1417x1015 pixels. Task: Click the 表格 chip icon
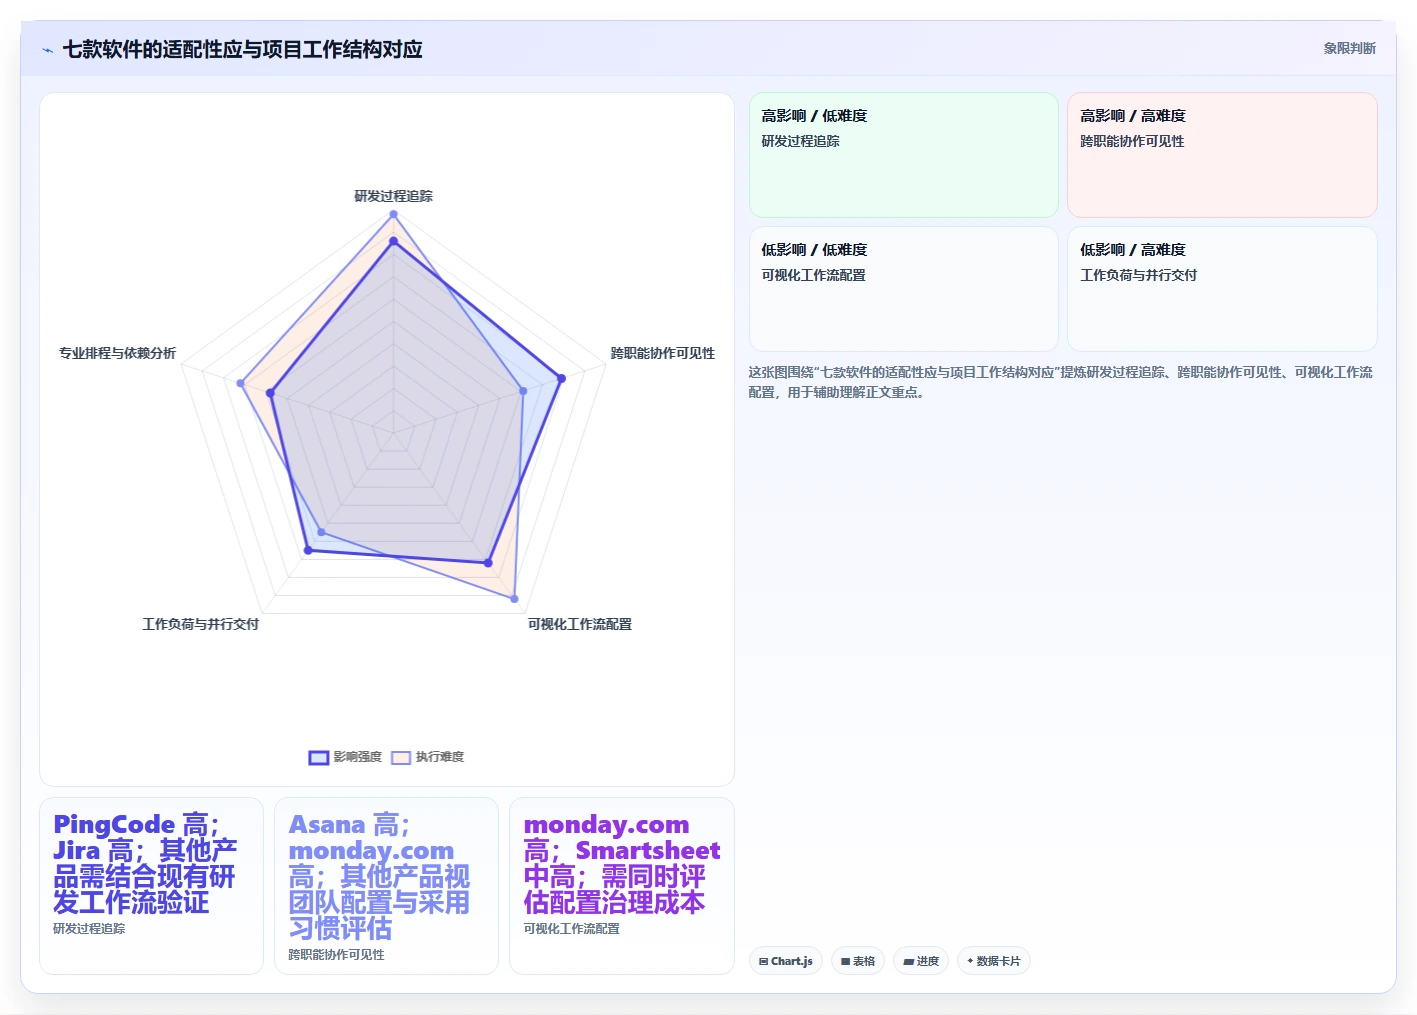(x=846, y=961)
